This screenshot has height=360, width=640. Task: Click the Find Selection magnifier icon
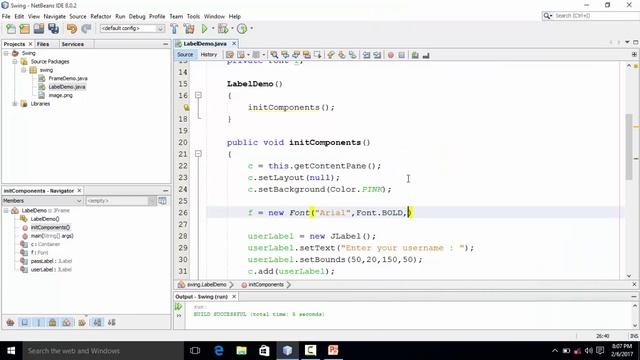274,55
